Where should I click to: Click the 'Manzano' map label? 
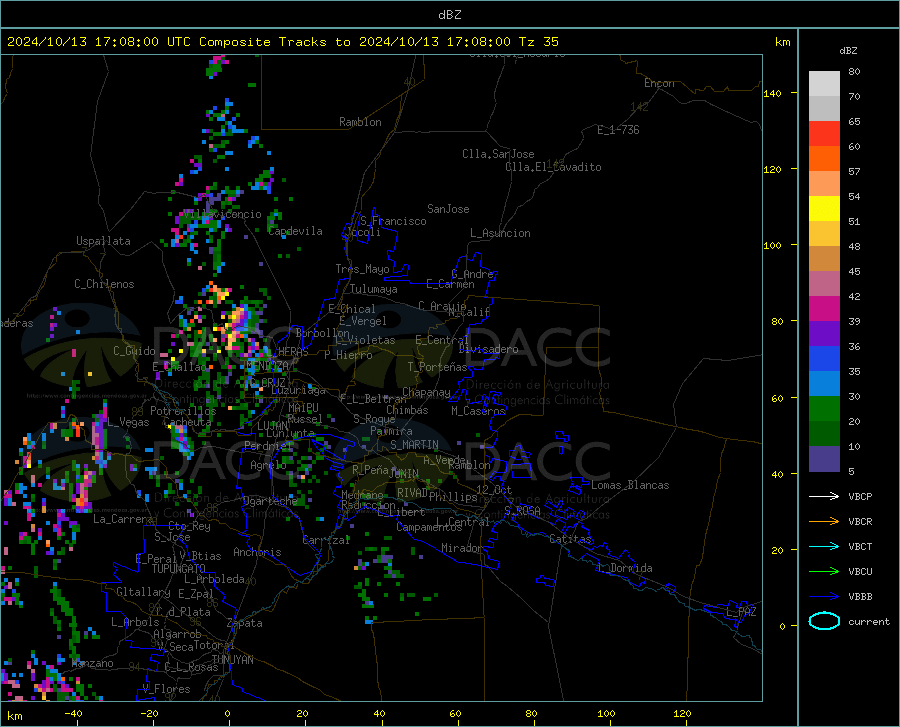[92, 663]
